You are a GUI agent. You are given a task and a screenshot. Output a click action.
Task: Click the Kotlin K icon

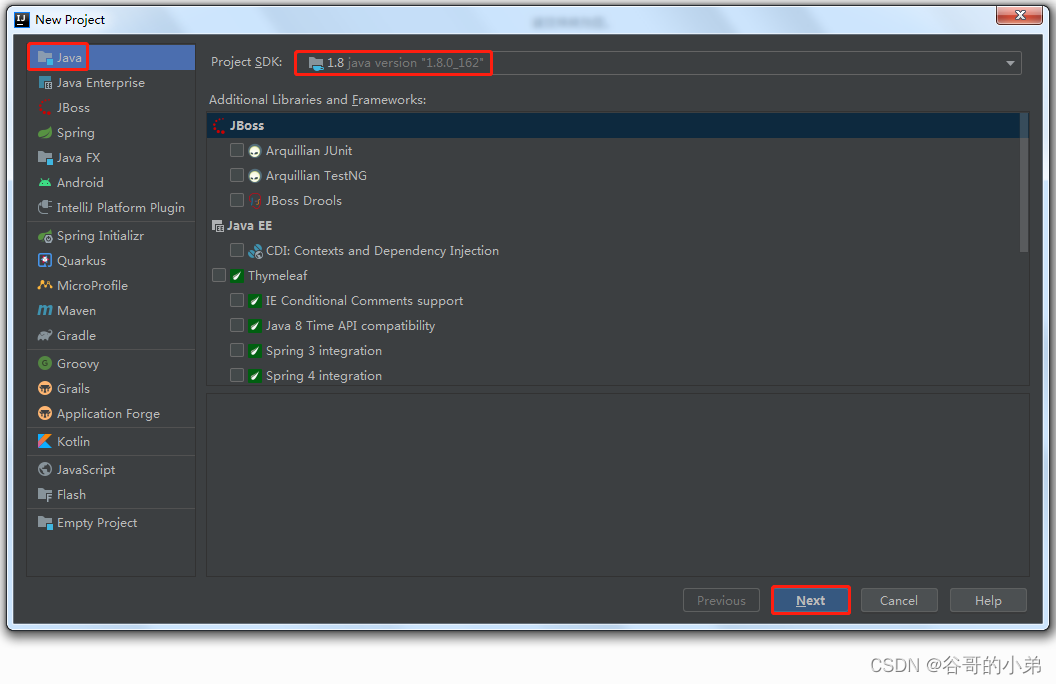pos(45,442)
